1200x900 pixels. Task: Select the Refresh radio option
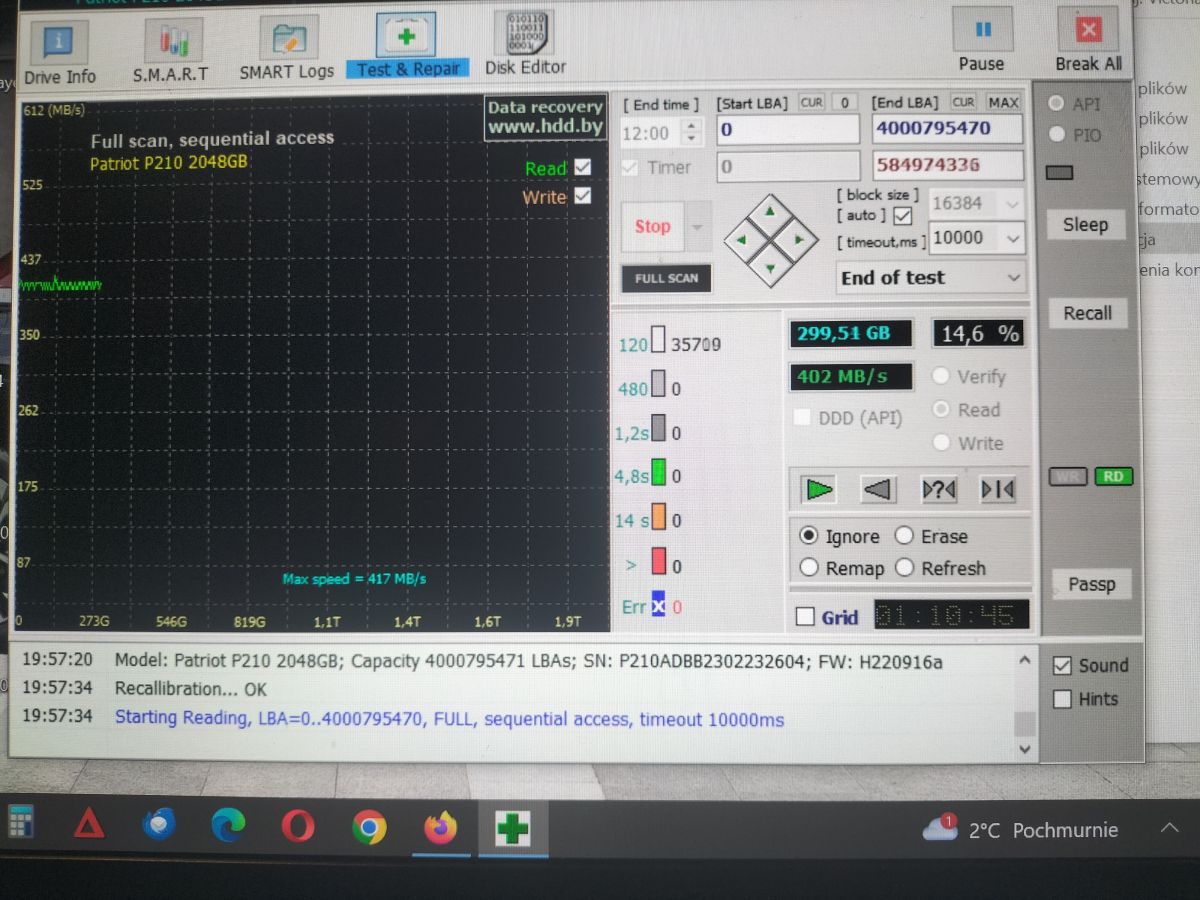coord(905,568)
